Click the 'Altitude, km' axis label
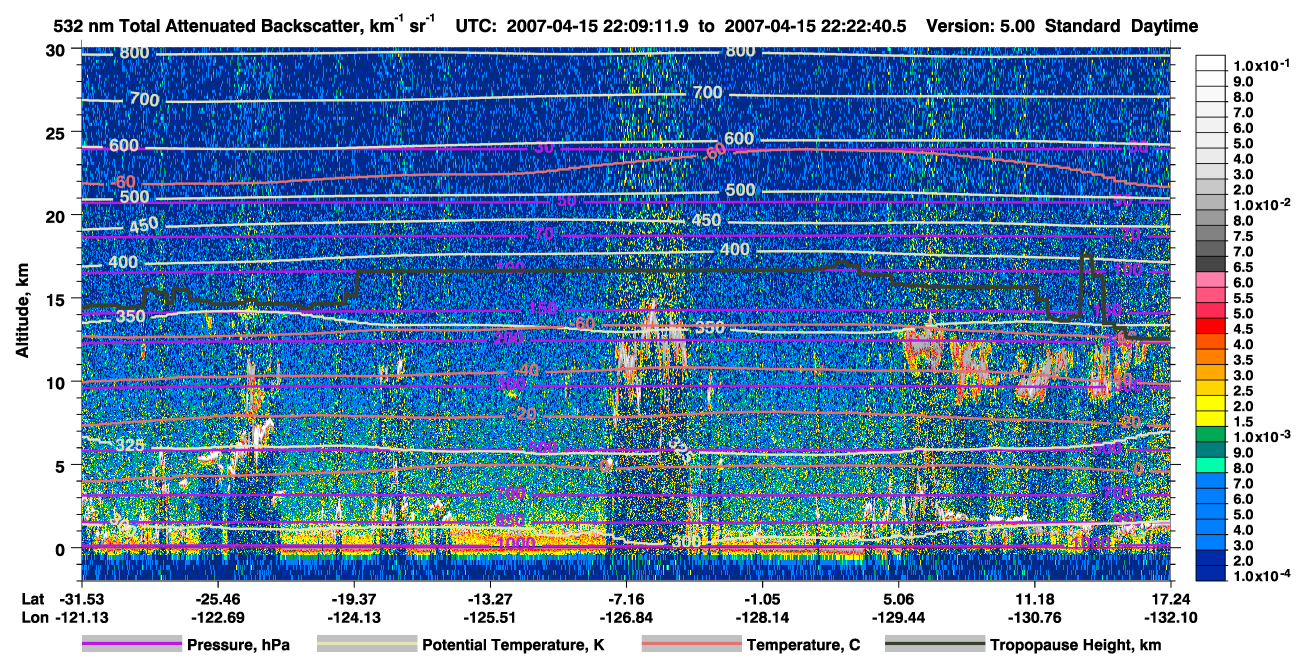The width and height of the screenshot is (1300, 667). (x=22, y=313)
